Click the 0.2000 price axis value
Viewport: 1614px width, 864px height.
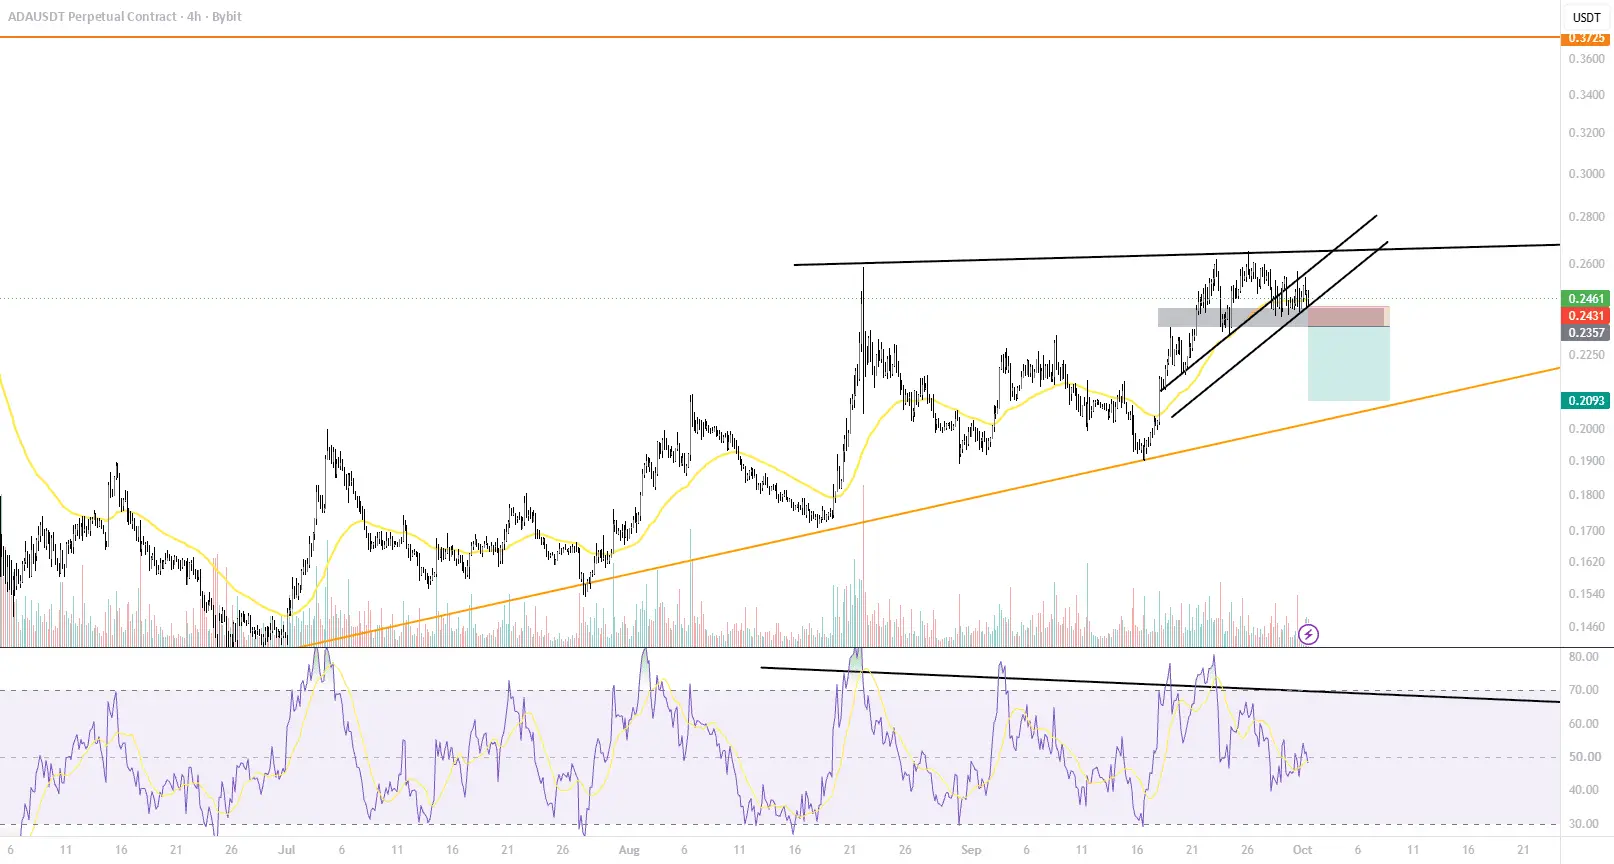(1586, 428)
